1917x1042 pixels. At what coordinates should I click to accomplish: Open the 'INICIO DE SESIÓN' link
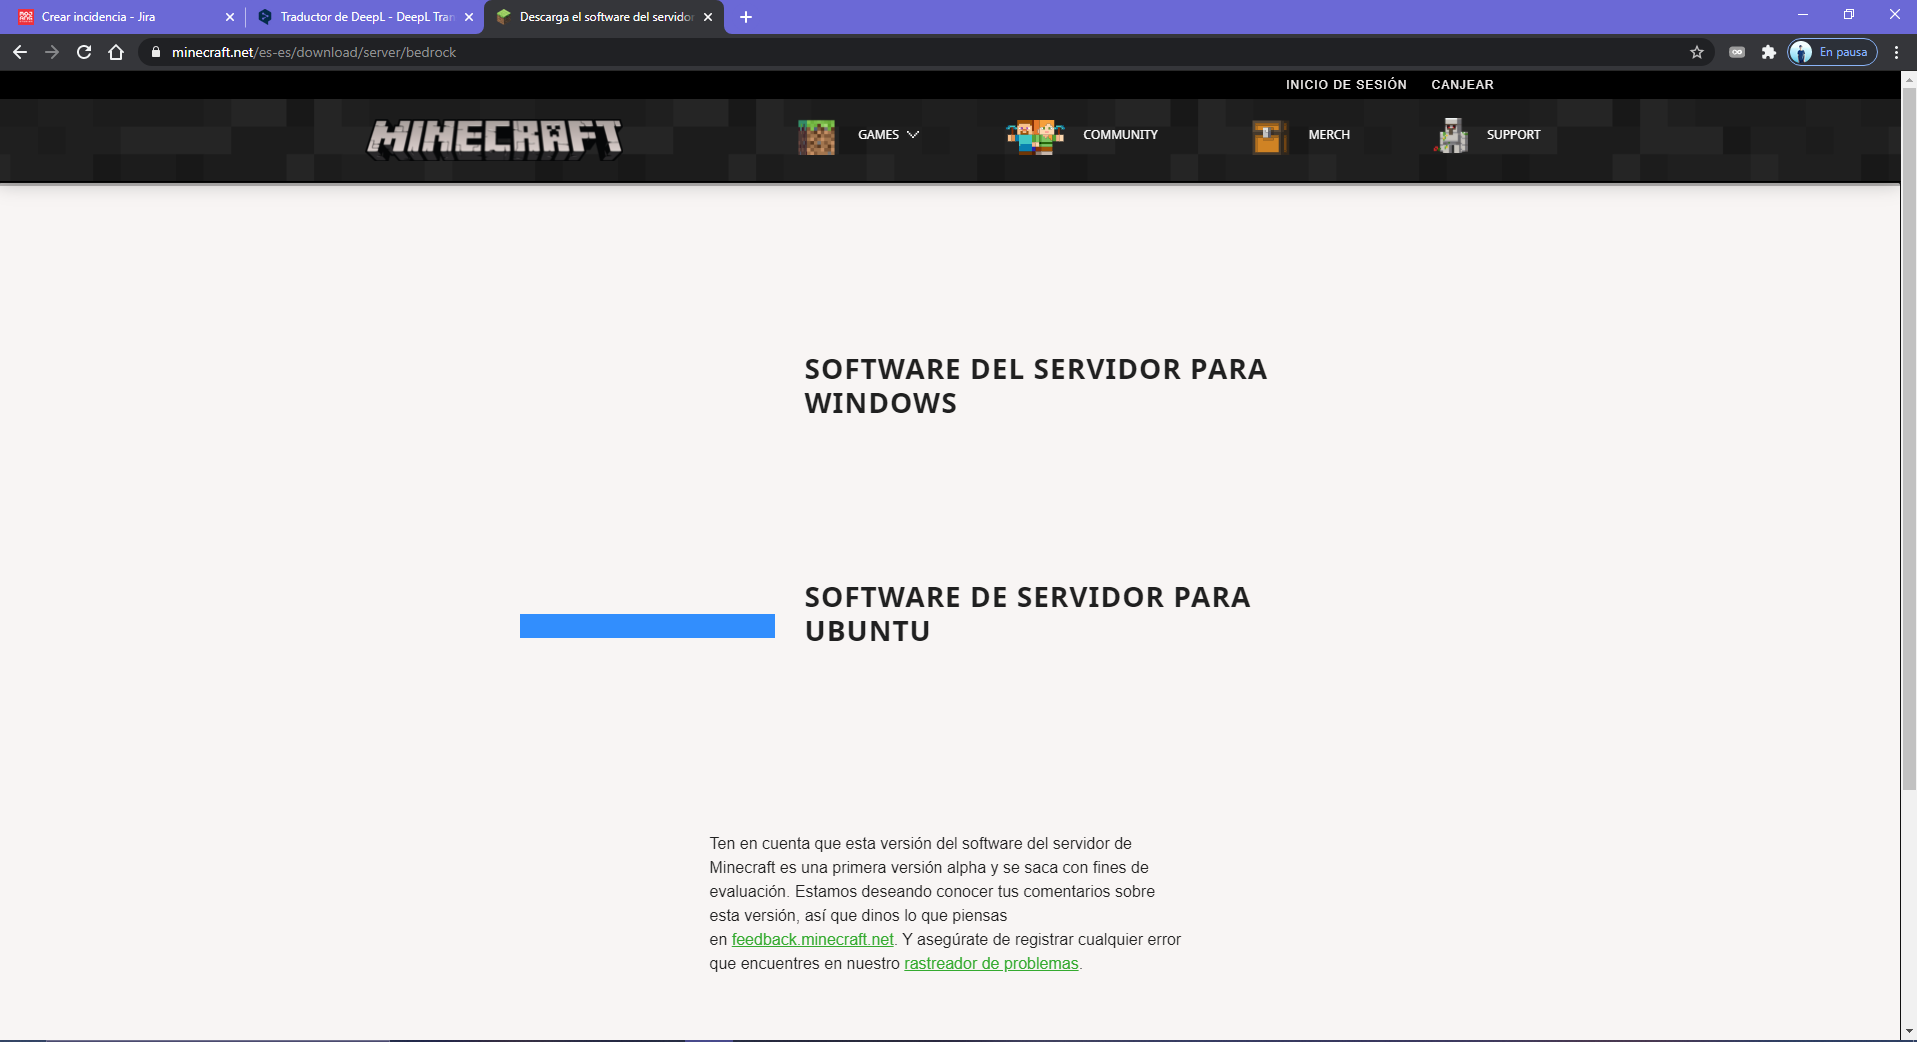1346,85
